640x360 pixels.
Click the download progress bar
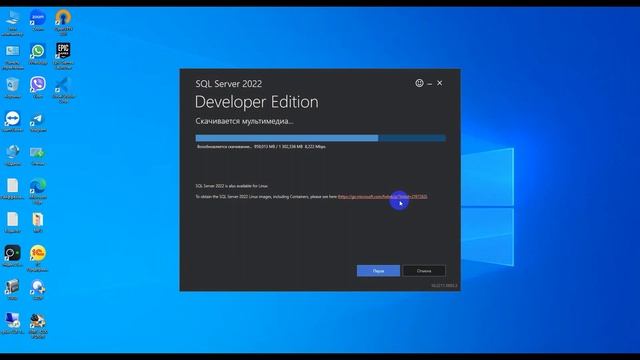pos(320,138)
